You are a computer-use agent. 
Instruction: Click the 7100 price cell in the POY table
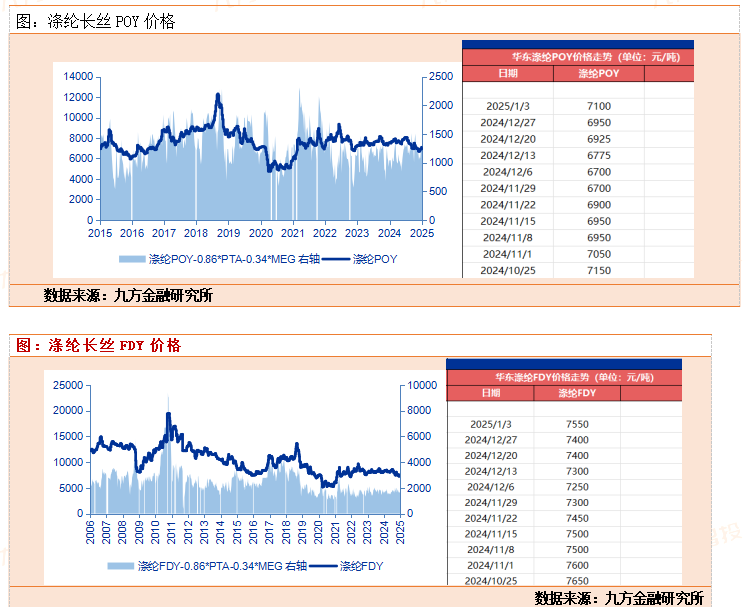[x=599, y=106]
